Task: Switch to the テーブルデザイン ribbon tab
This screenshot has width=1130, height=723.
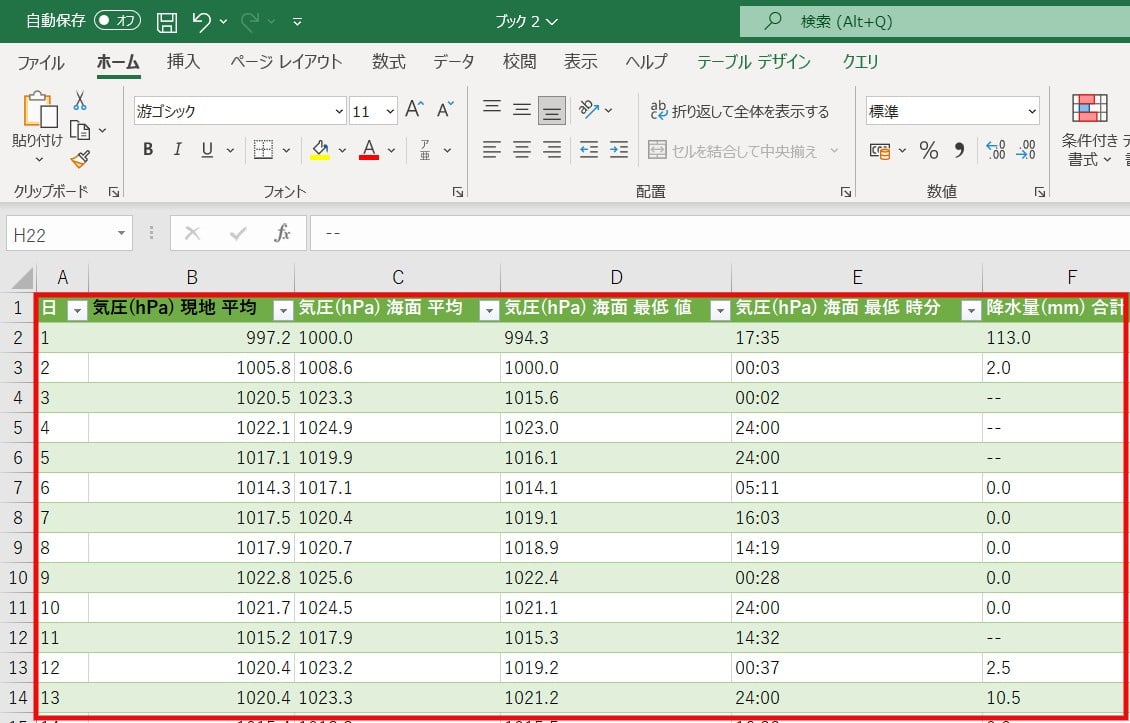Action: pos(753,61)
